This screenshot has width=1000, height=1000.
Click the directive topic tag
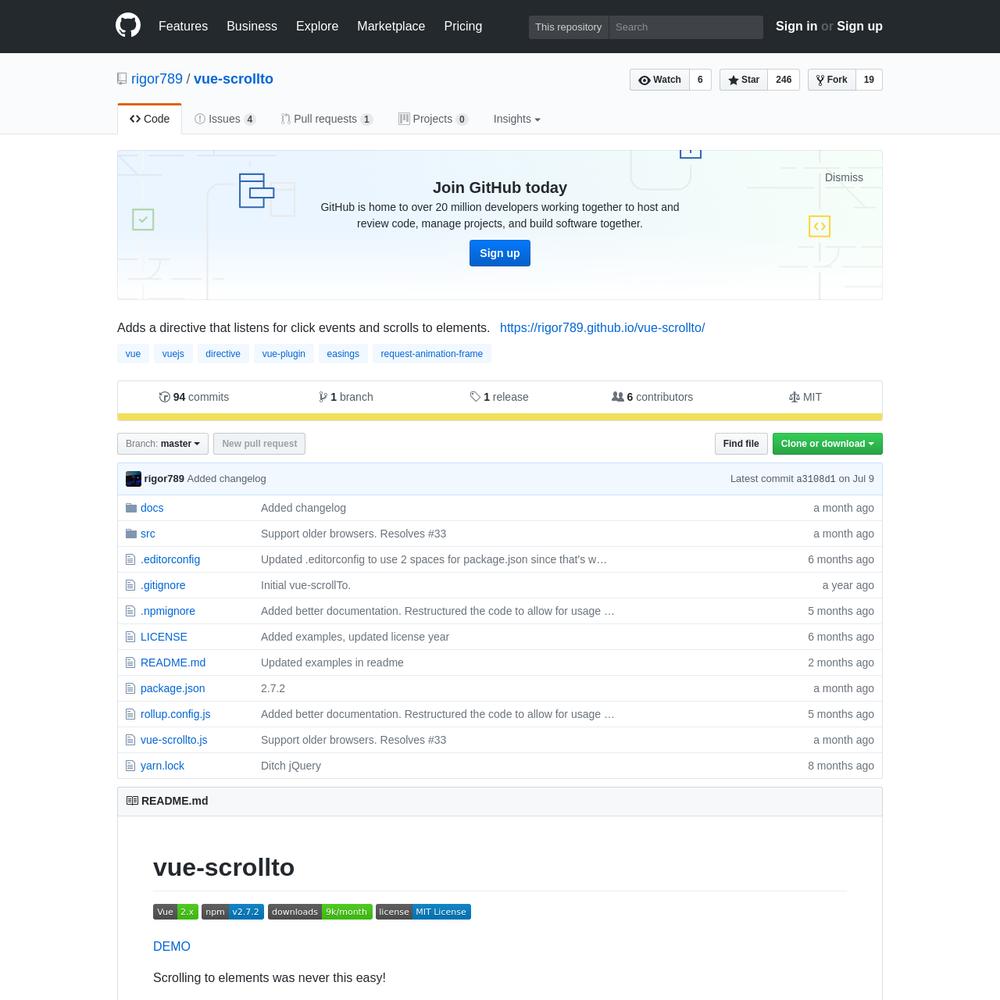click(223, 354)
